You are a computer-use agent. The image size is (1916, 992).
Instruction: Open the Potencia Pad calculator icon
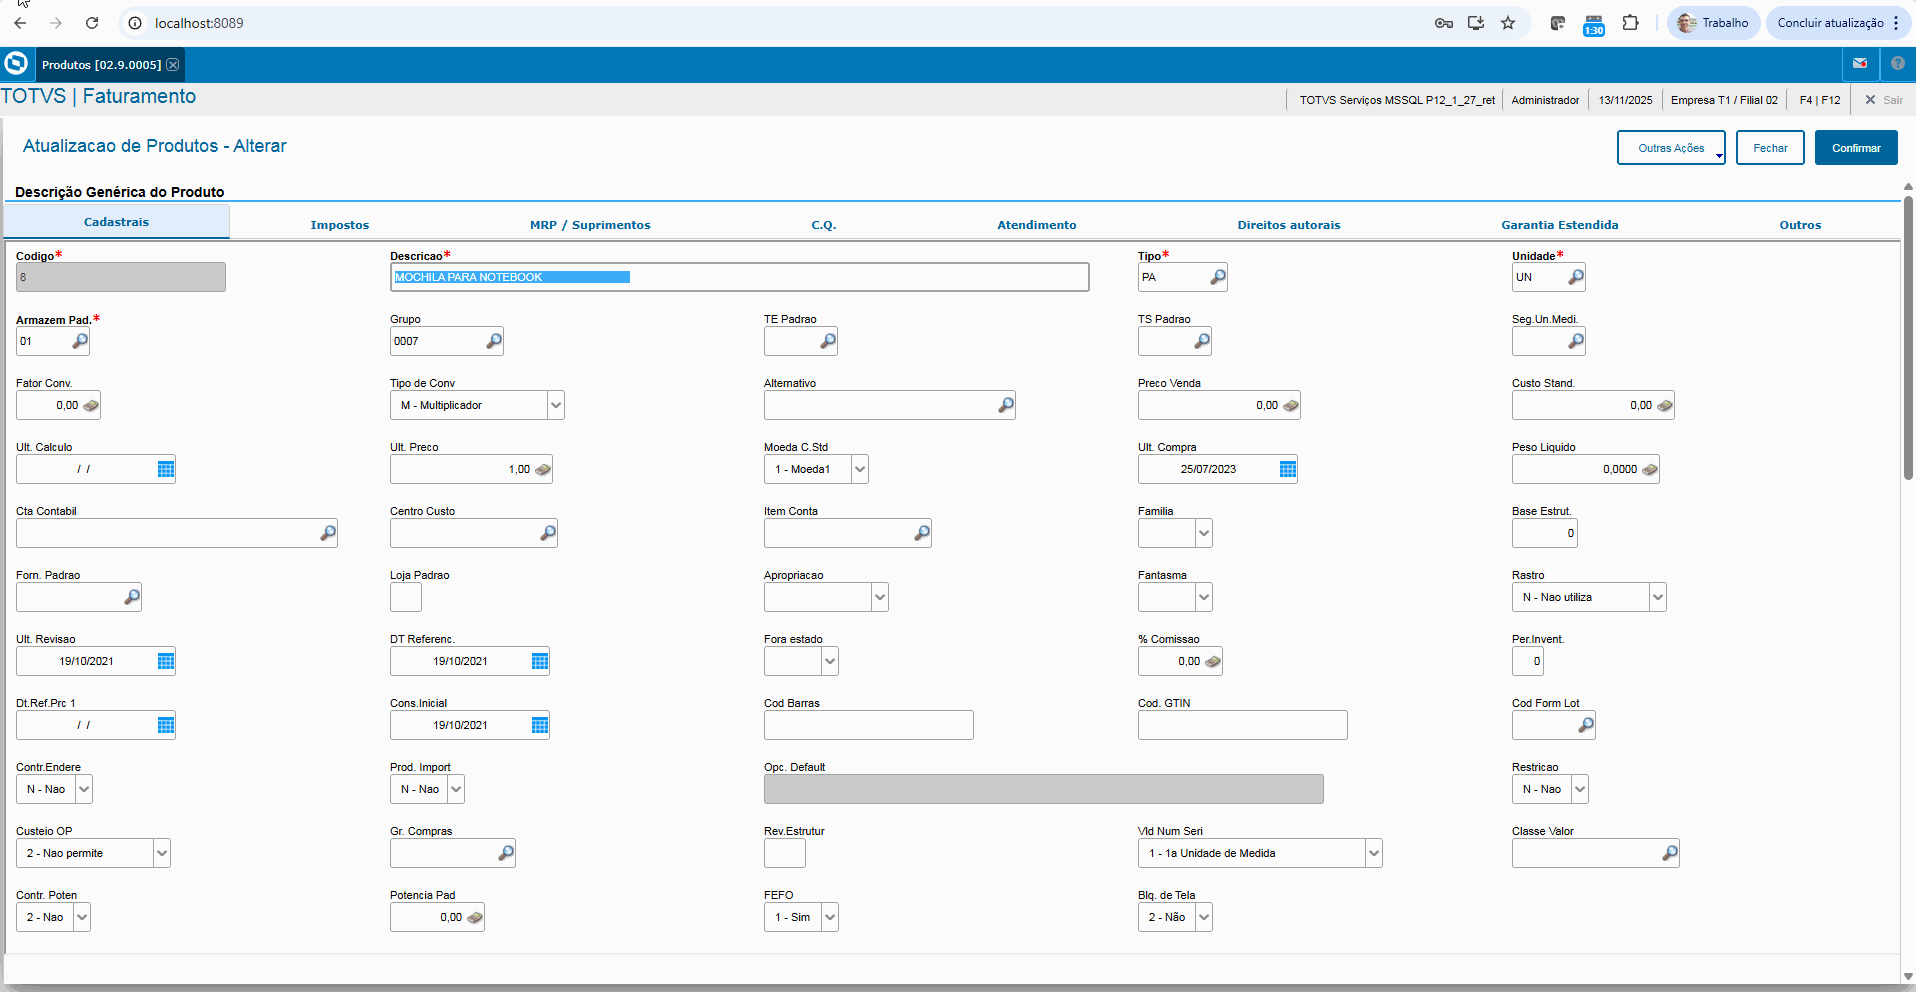pos(474,917)
